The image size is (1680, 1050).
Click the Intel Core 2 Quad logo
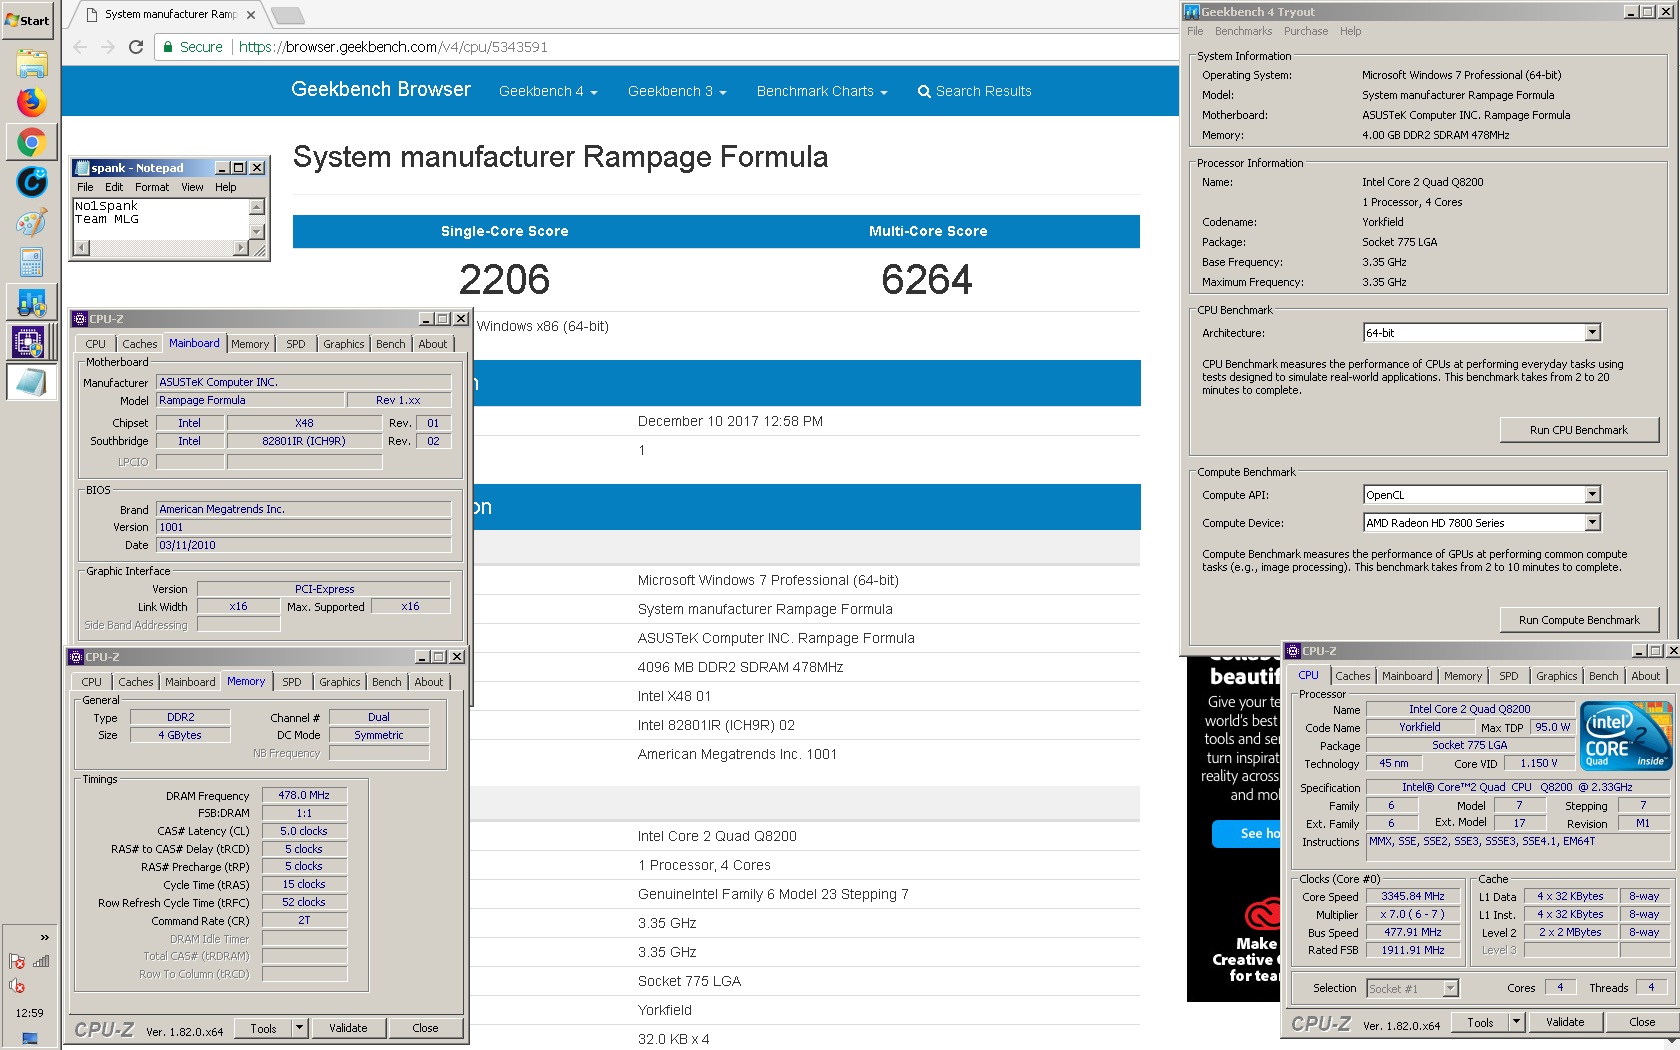[x=1626, y=736]
